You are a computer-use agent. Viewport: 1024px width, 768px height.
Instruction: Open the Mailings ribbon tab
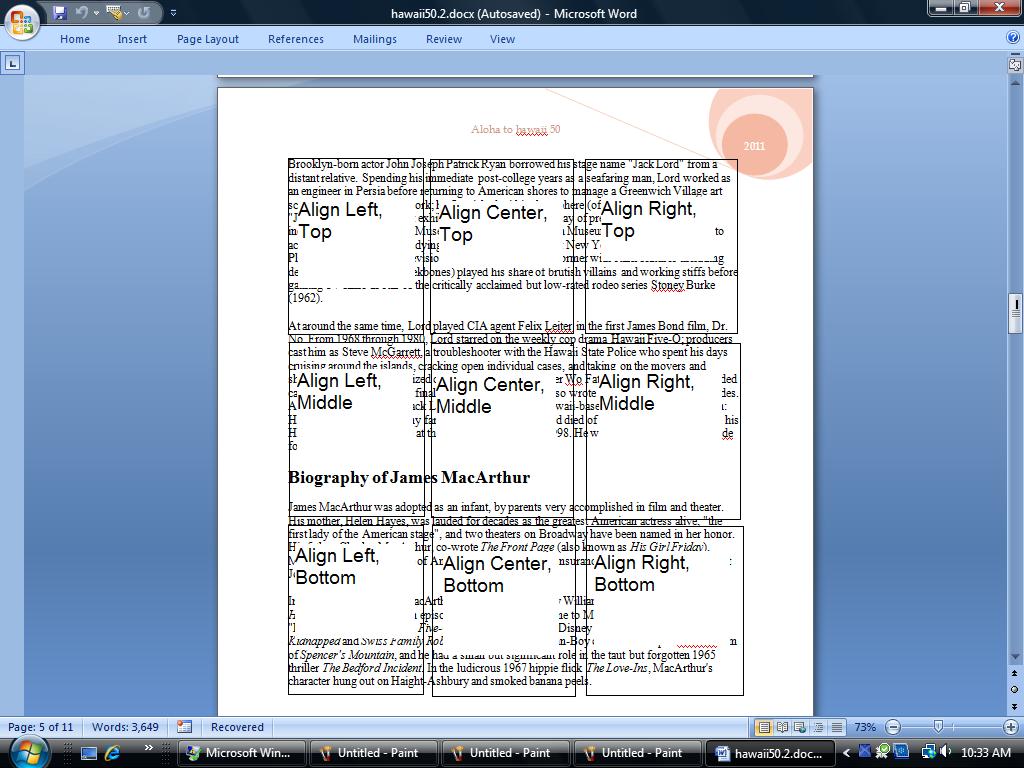tap(375, 39)
